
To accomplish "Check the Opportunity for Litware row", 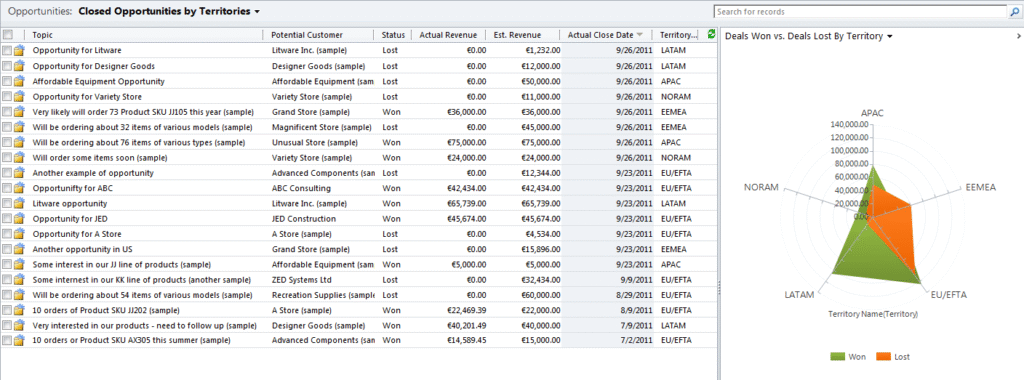I will (7, 50).
